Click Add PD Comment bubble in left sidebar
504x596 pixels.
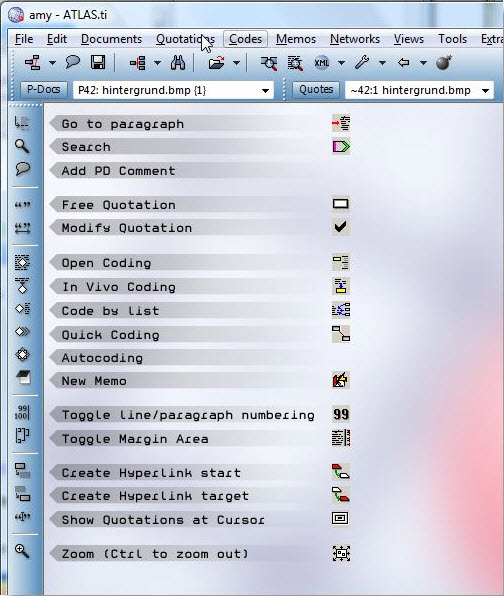tap(22, 169)
